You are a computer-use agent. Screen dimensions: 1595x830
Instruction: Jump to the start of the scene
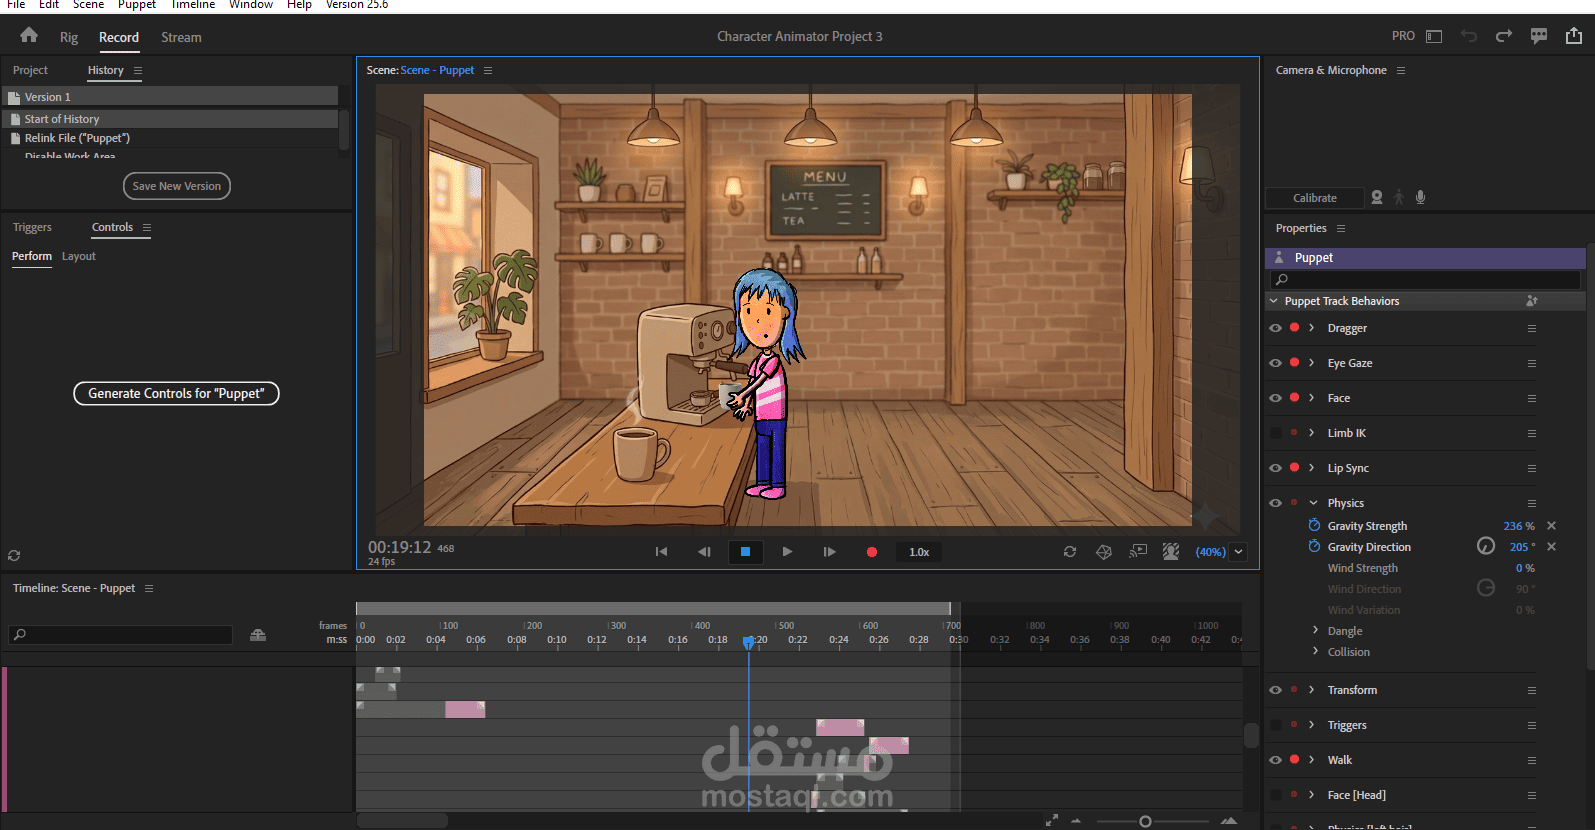[x=661, y=552]
